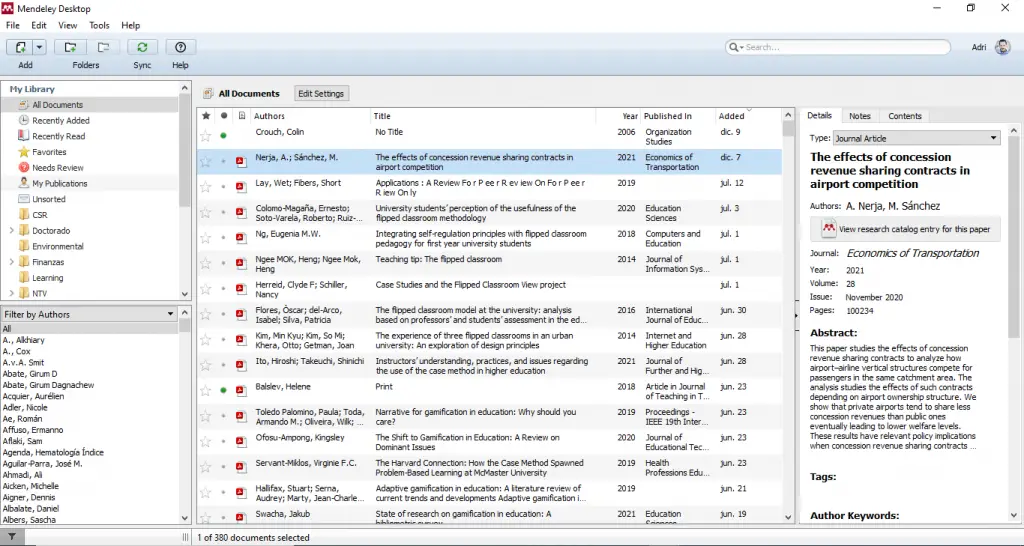
Task: Open the document Type dropdown
Action: [916, 138]
